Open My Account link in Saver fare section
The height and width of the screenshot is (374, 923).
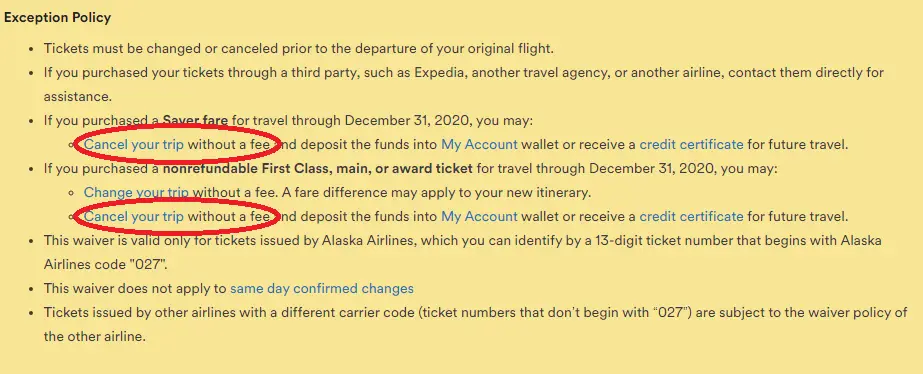[479, 144]
